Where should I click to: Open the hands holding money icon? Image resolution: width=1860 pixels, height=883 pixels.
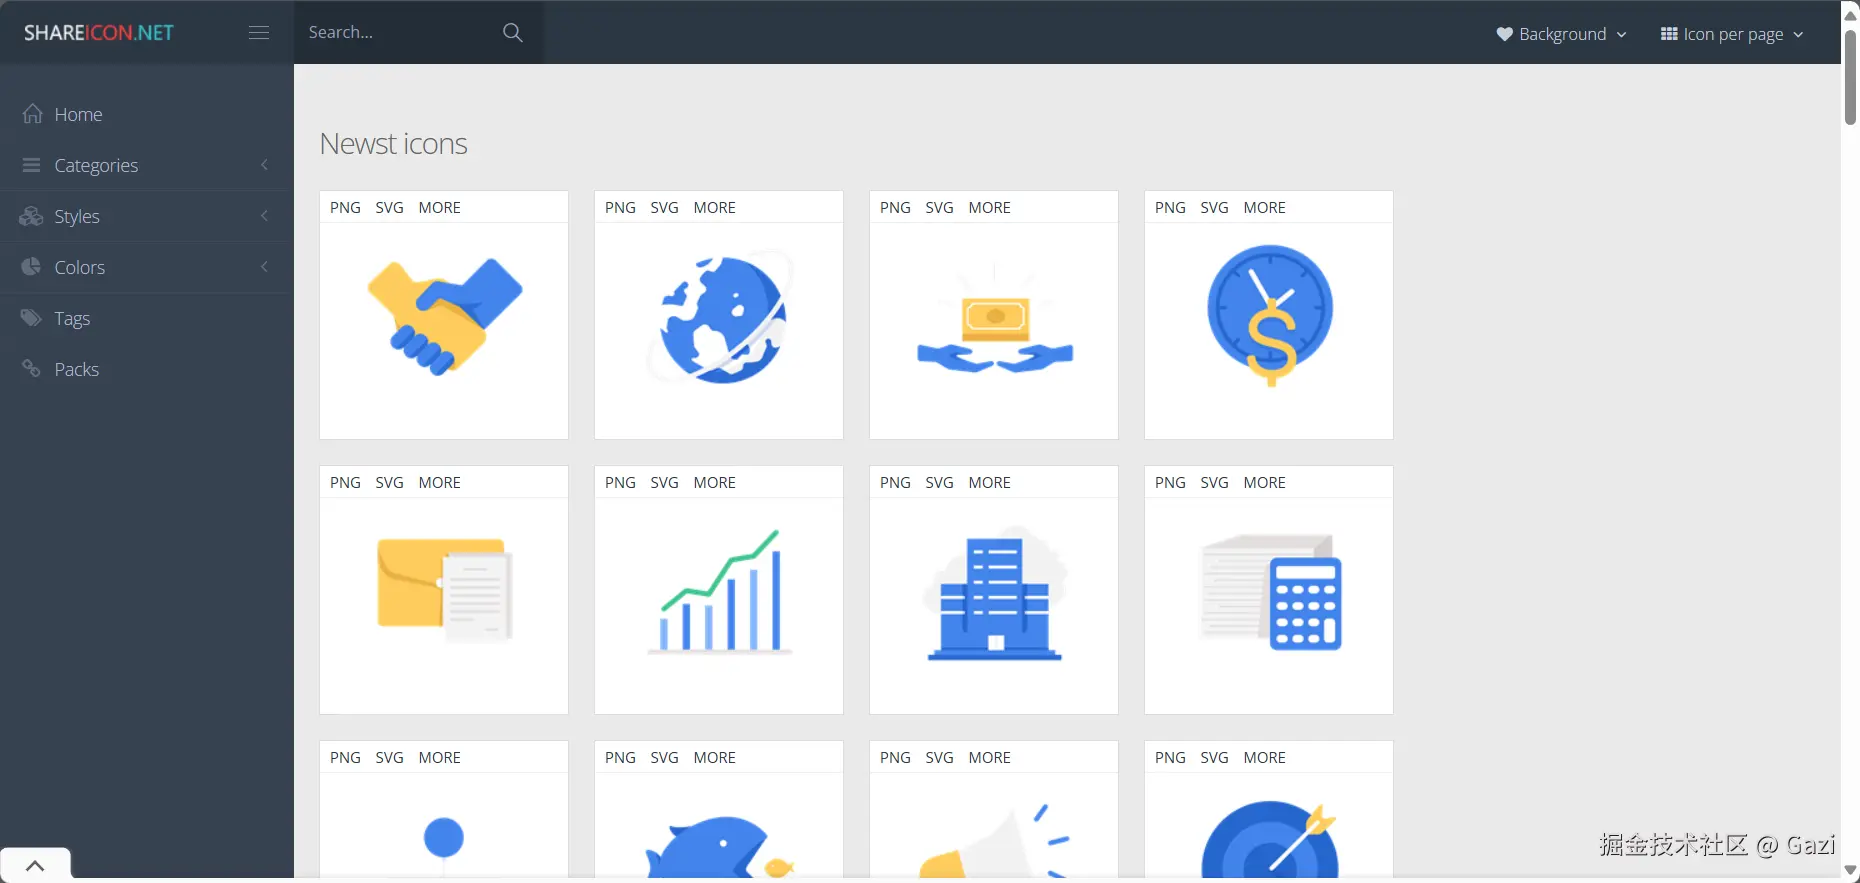click(994, 320)
